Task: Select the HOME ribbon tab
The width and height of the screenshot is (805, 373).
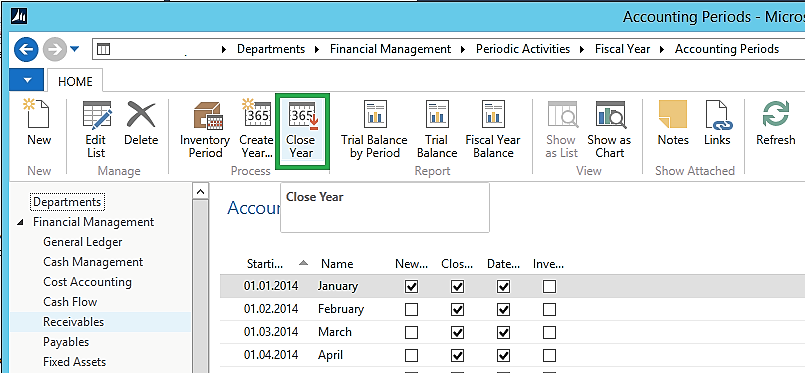Action: (75, 82)
